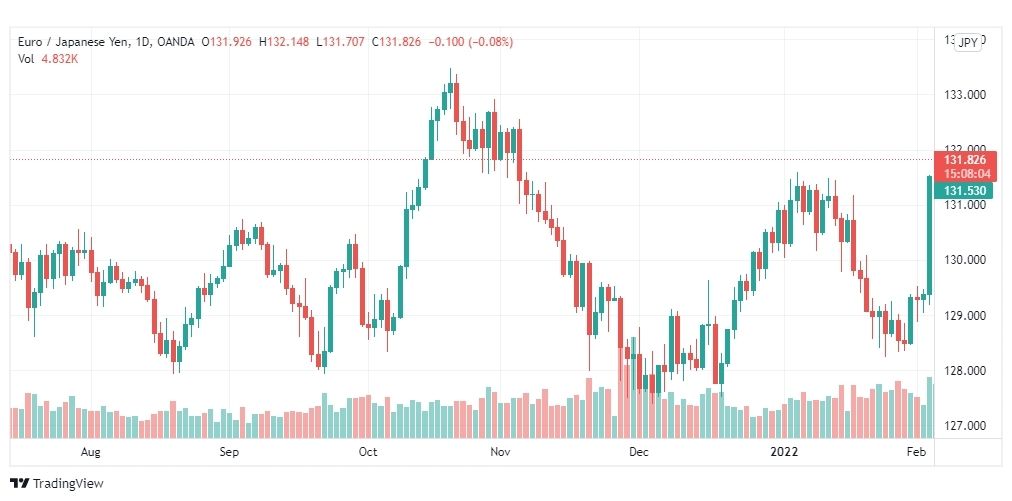This screenshot has width=1012, height=501.
Task: Click the Dec label on time axis
Action: pyautogui.click(x=639, y=452)
